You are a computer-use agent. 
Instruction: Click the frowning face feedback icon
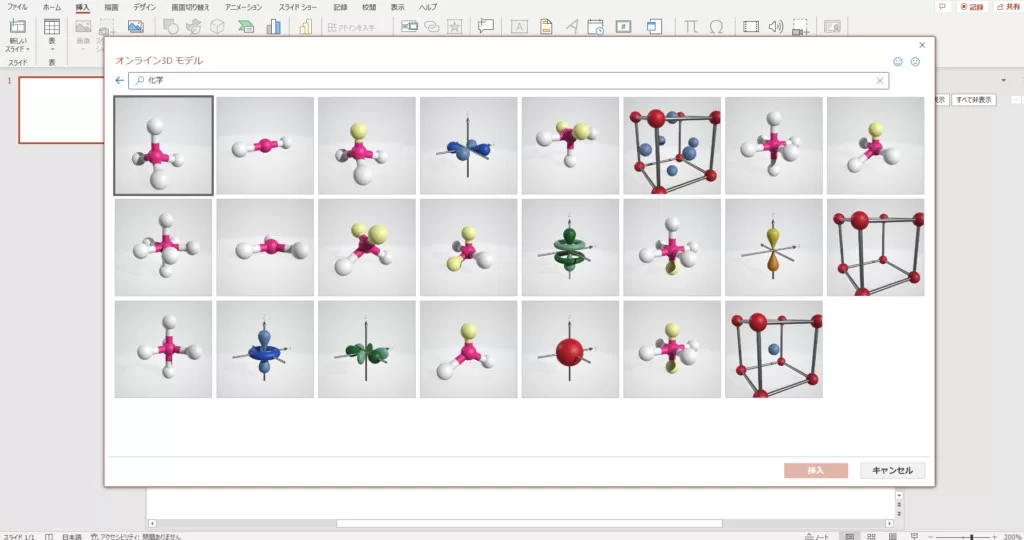(915, 62)
